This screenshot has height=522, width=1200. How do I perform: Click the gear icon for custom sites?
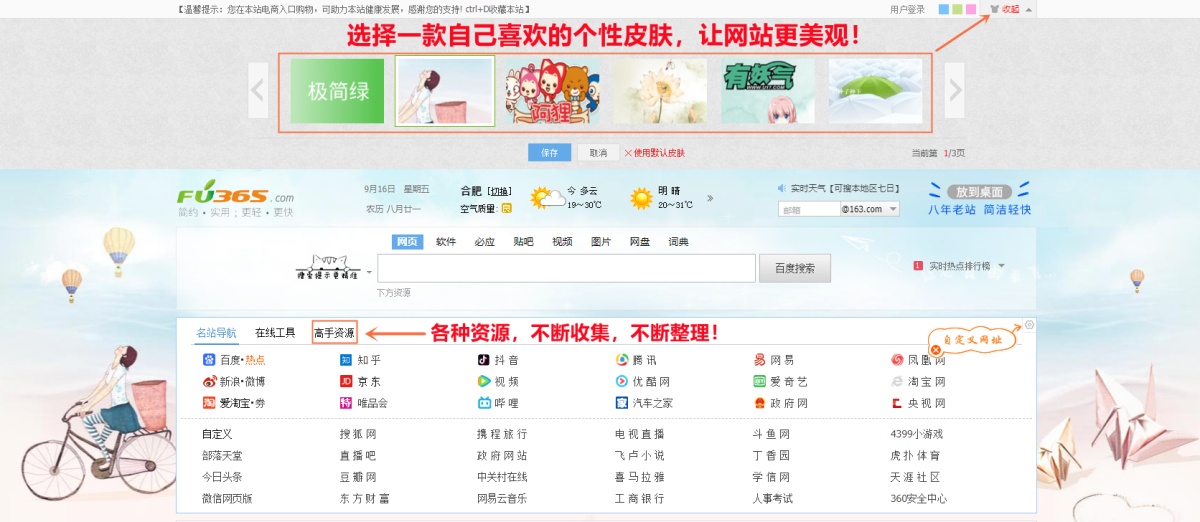coord(1030,325)
